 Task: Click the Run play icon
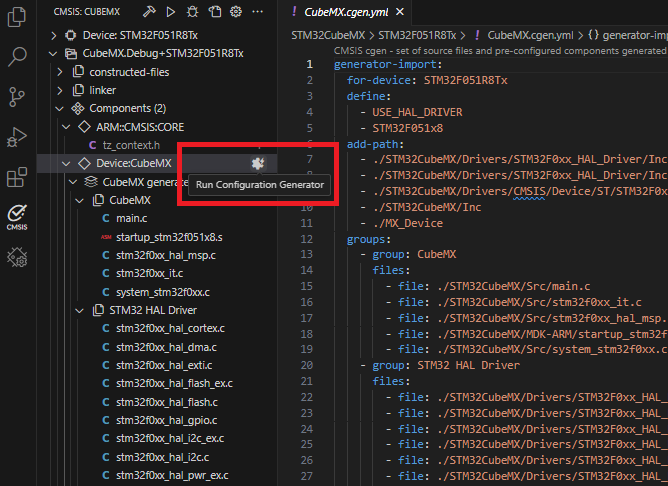click(171, 12)
